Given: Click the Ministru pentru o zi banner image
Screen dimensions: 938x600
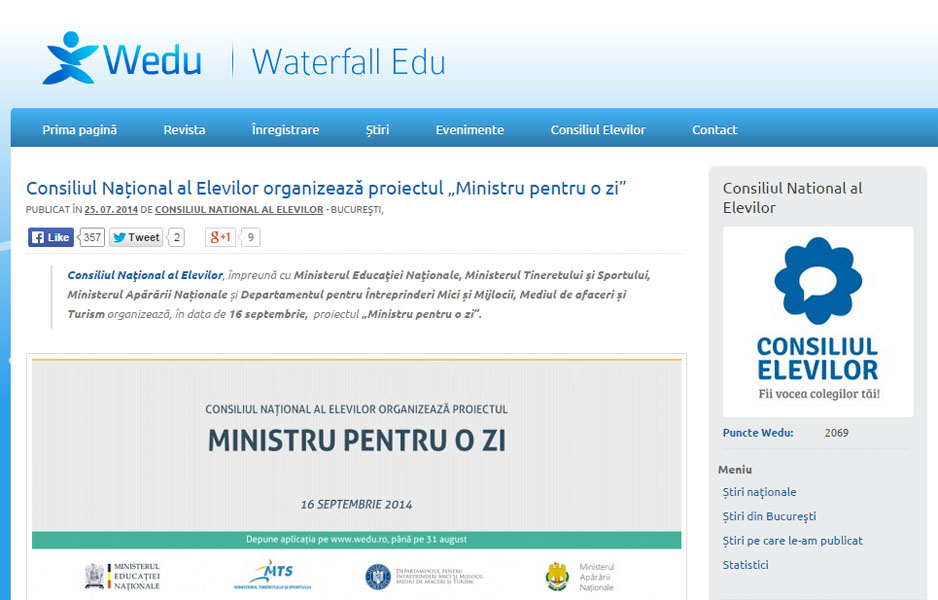Looking at the screenshot, I should [356, 450].
